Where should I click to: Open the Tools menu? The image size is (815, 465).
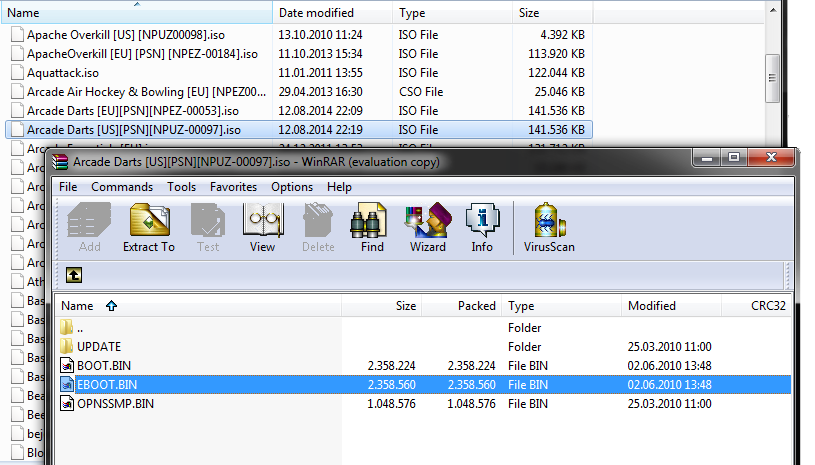181,187
